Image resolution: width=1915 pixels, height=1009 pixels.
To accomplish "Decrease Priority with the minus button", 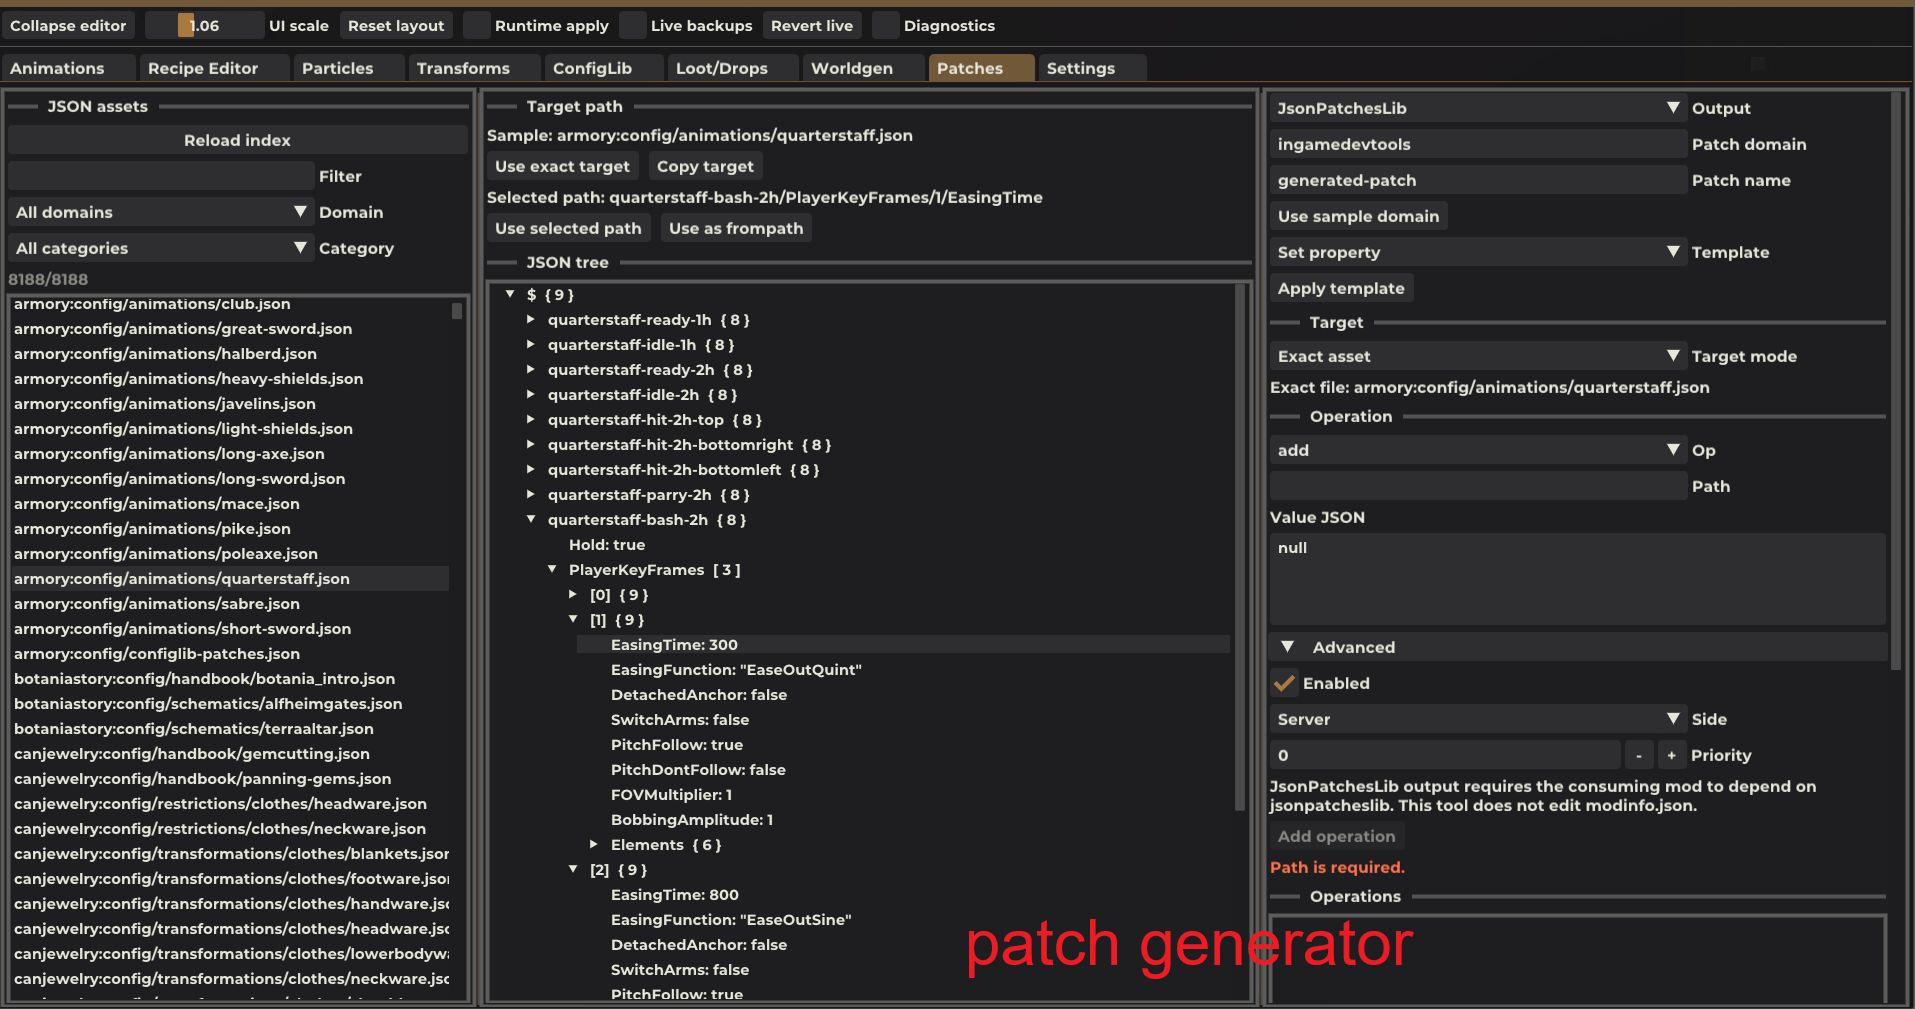I will (1639, 755).
